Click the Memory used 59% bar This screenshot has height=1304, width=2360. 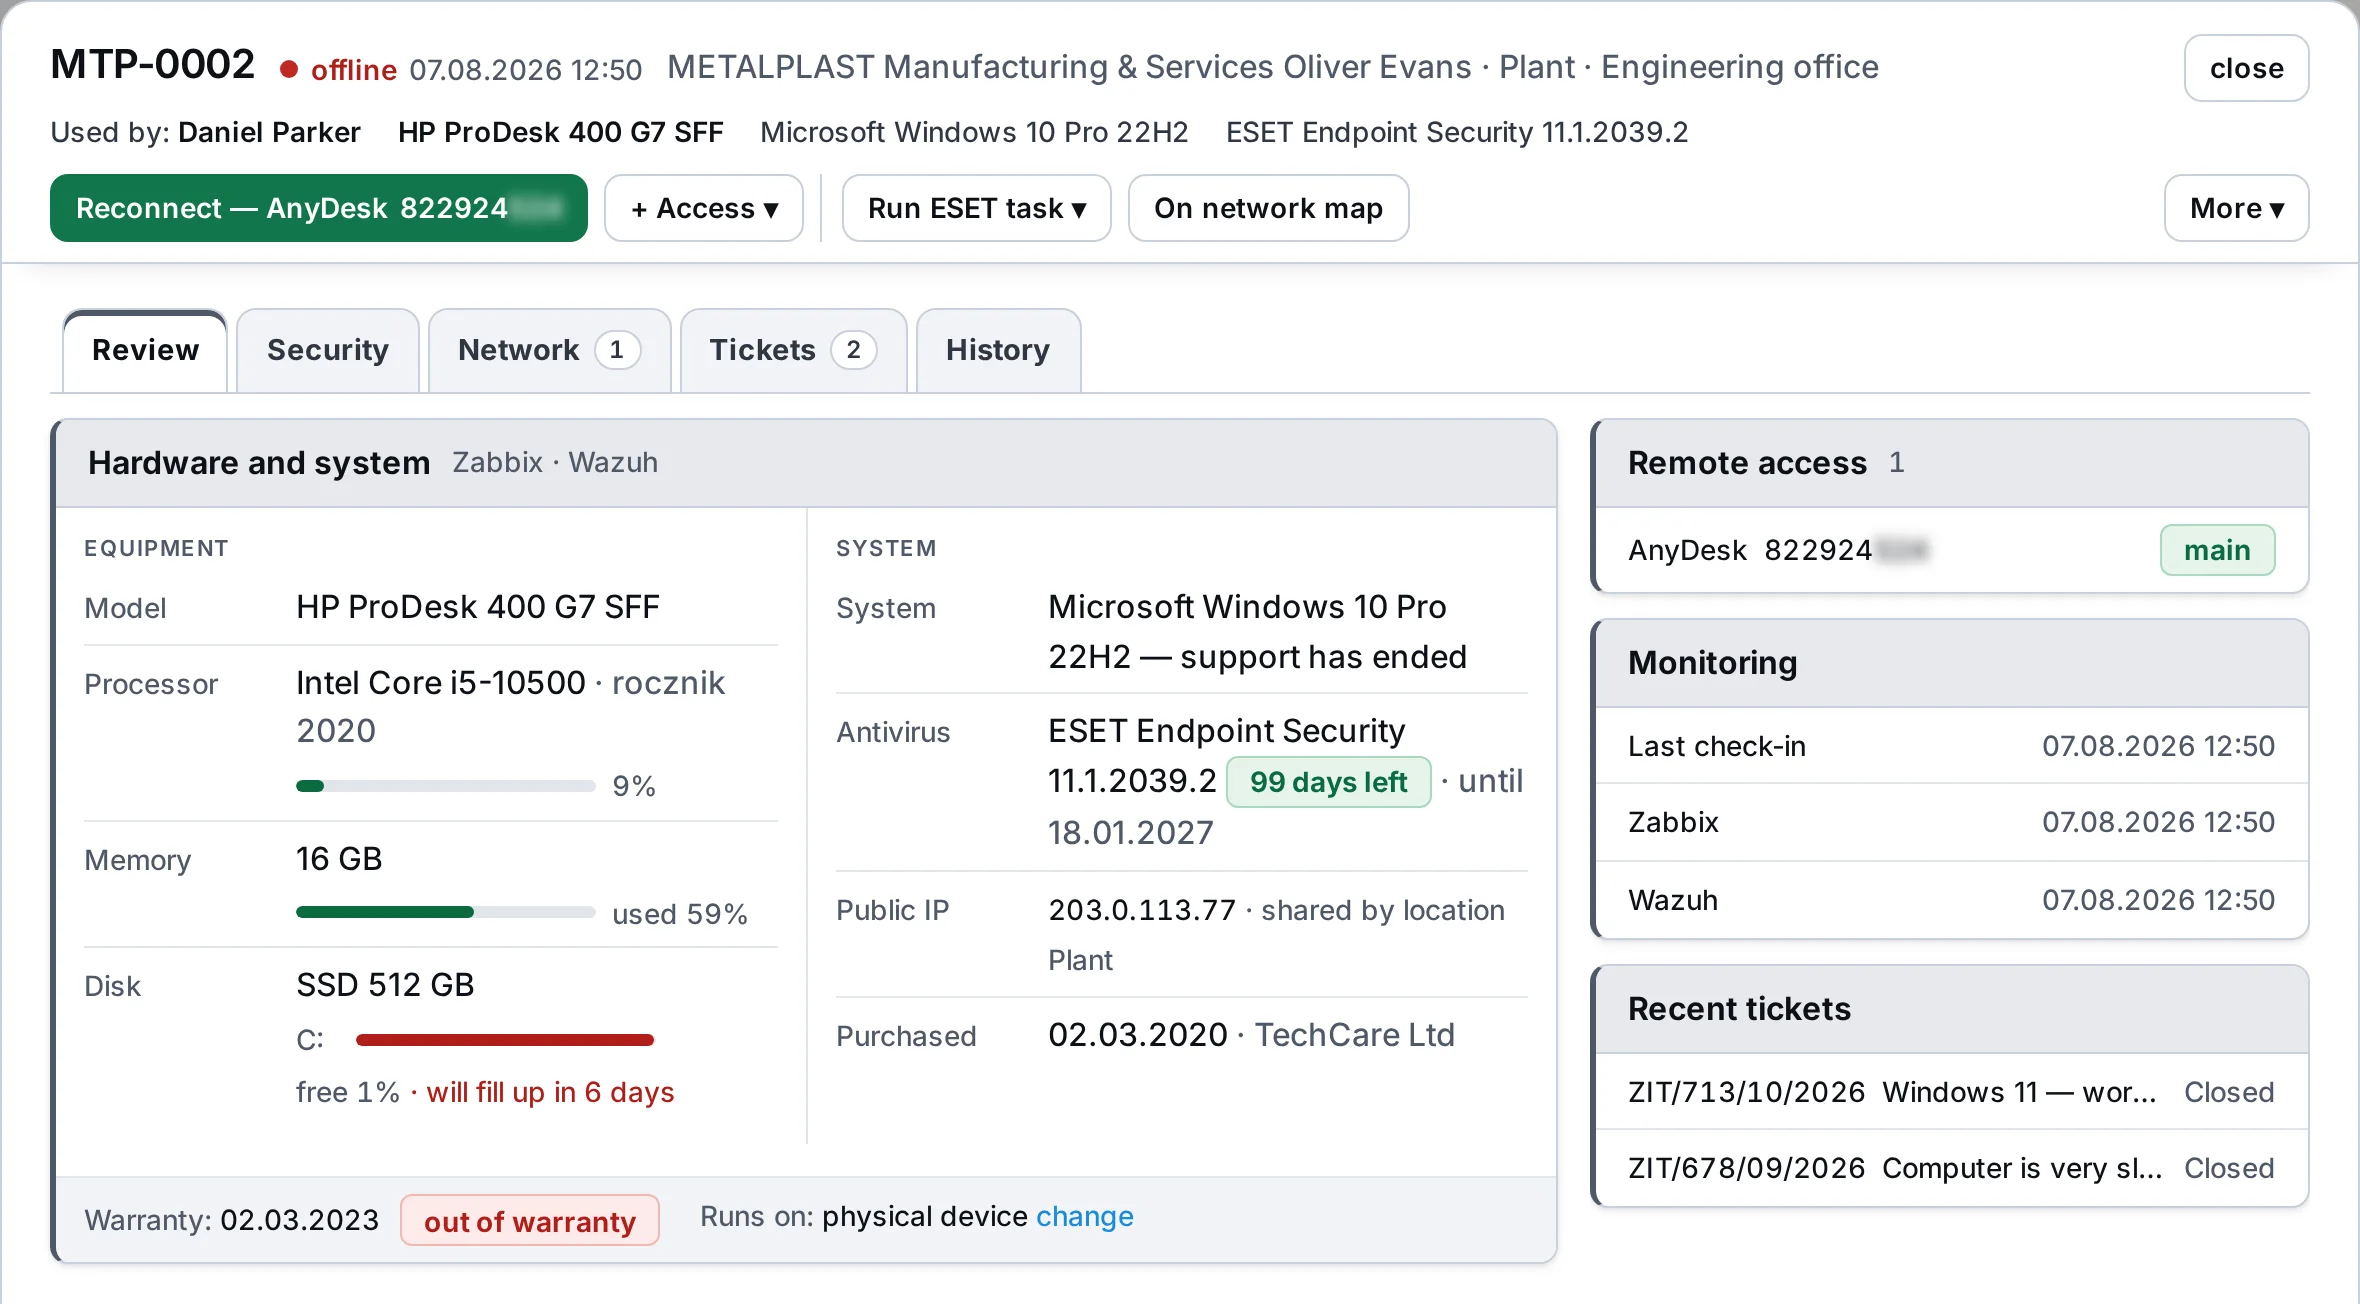pyautogui.click(x=446, y=912)
